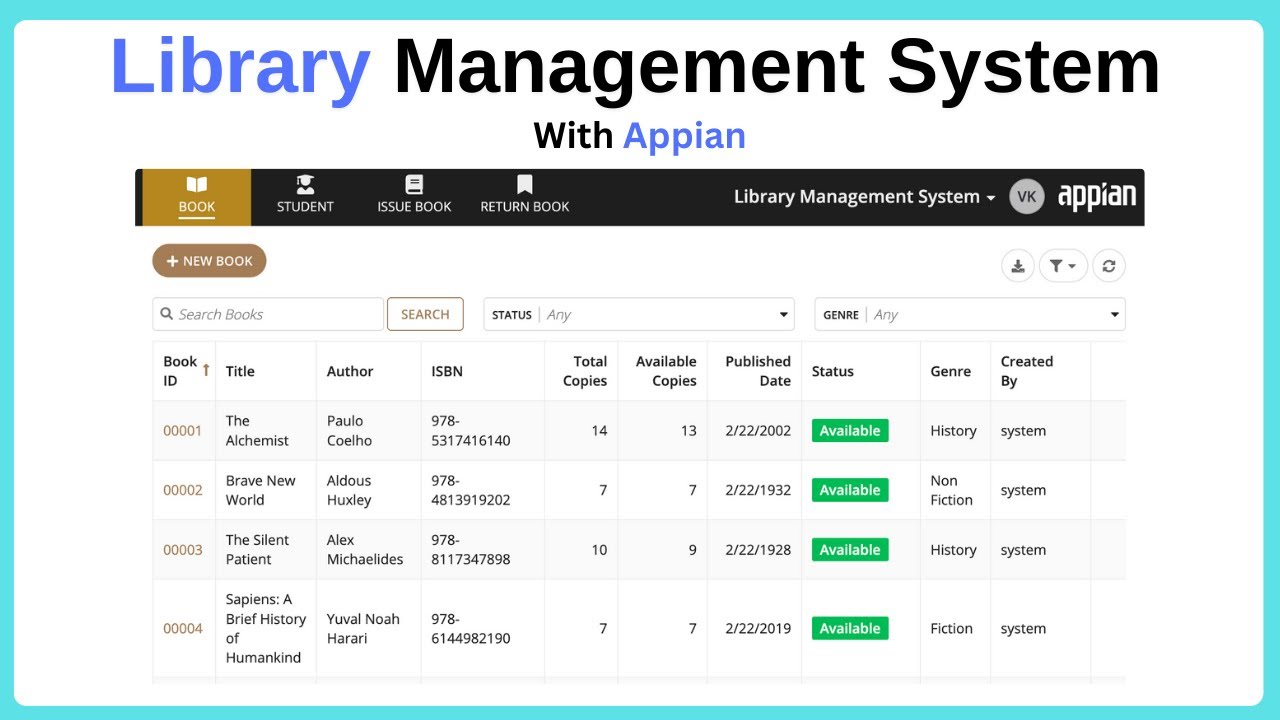1280x720 pixels.
Task: Sort by Total Copies header
Action: (585, 371)
